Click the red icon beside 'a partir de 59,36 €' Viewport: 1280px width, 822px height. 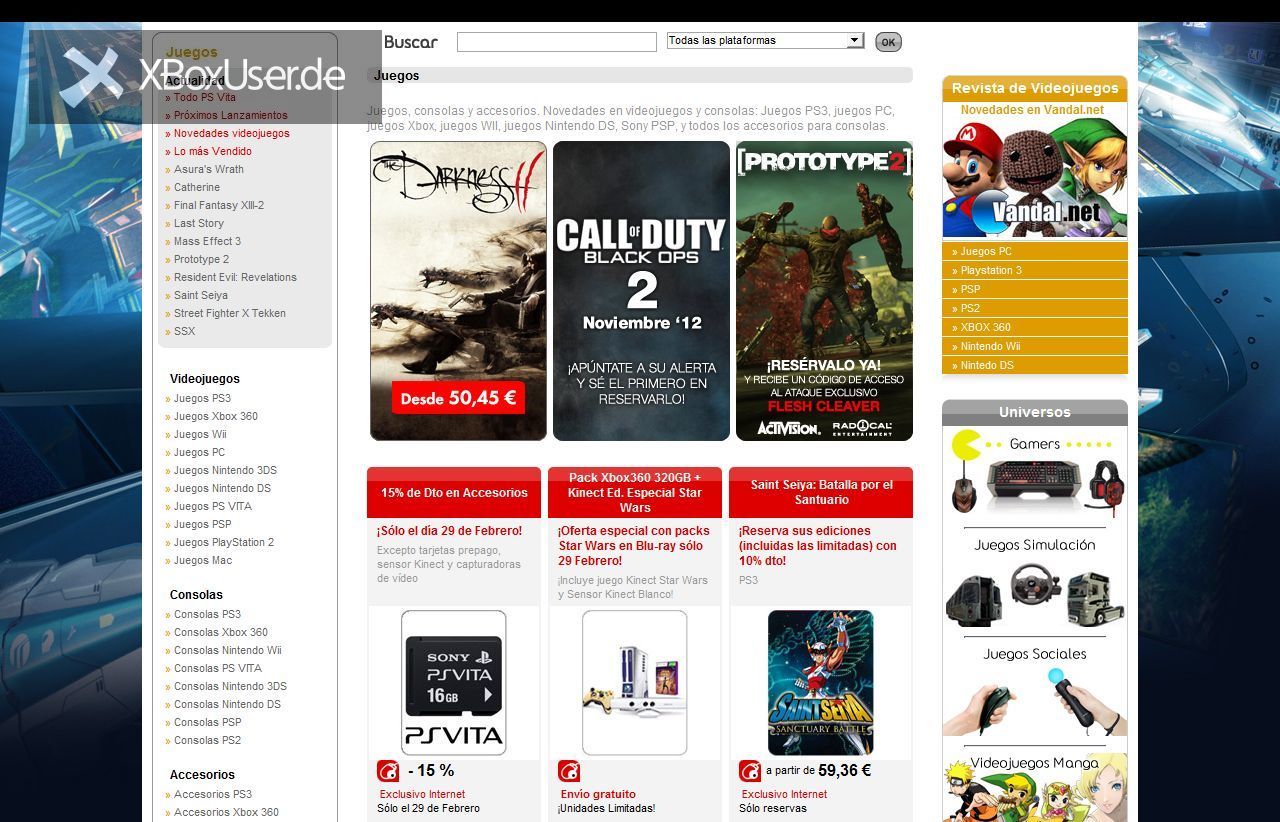[750, 771]
